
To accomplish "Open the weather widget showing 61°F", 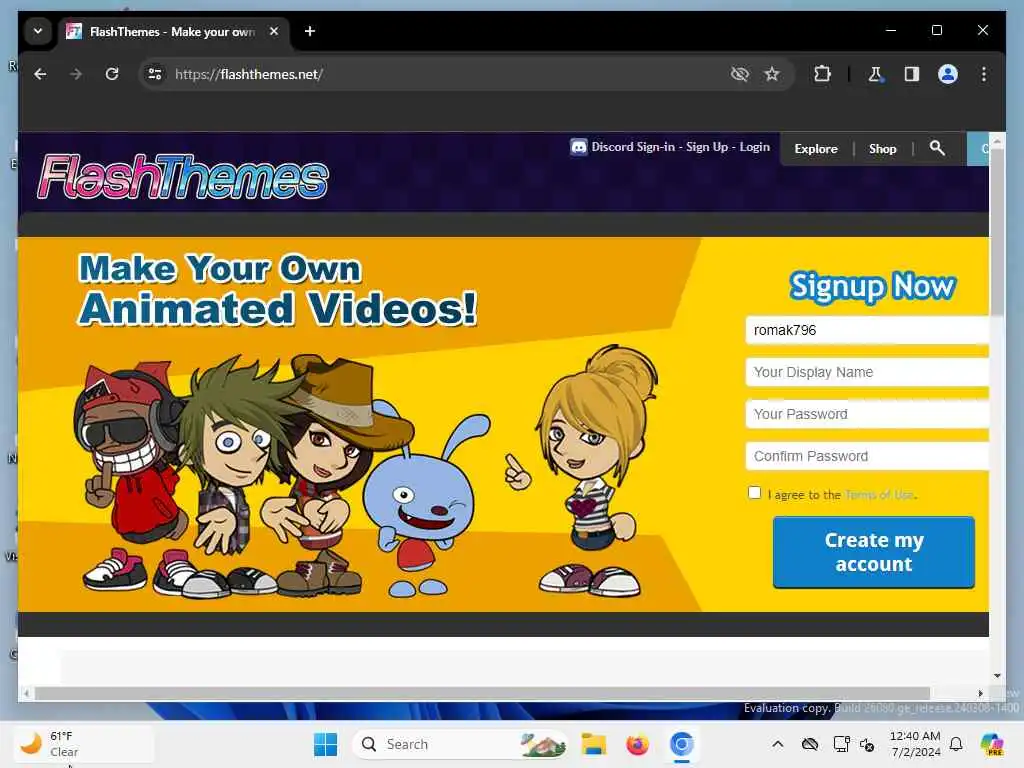I will (84, 744).
